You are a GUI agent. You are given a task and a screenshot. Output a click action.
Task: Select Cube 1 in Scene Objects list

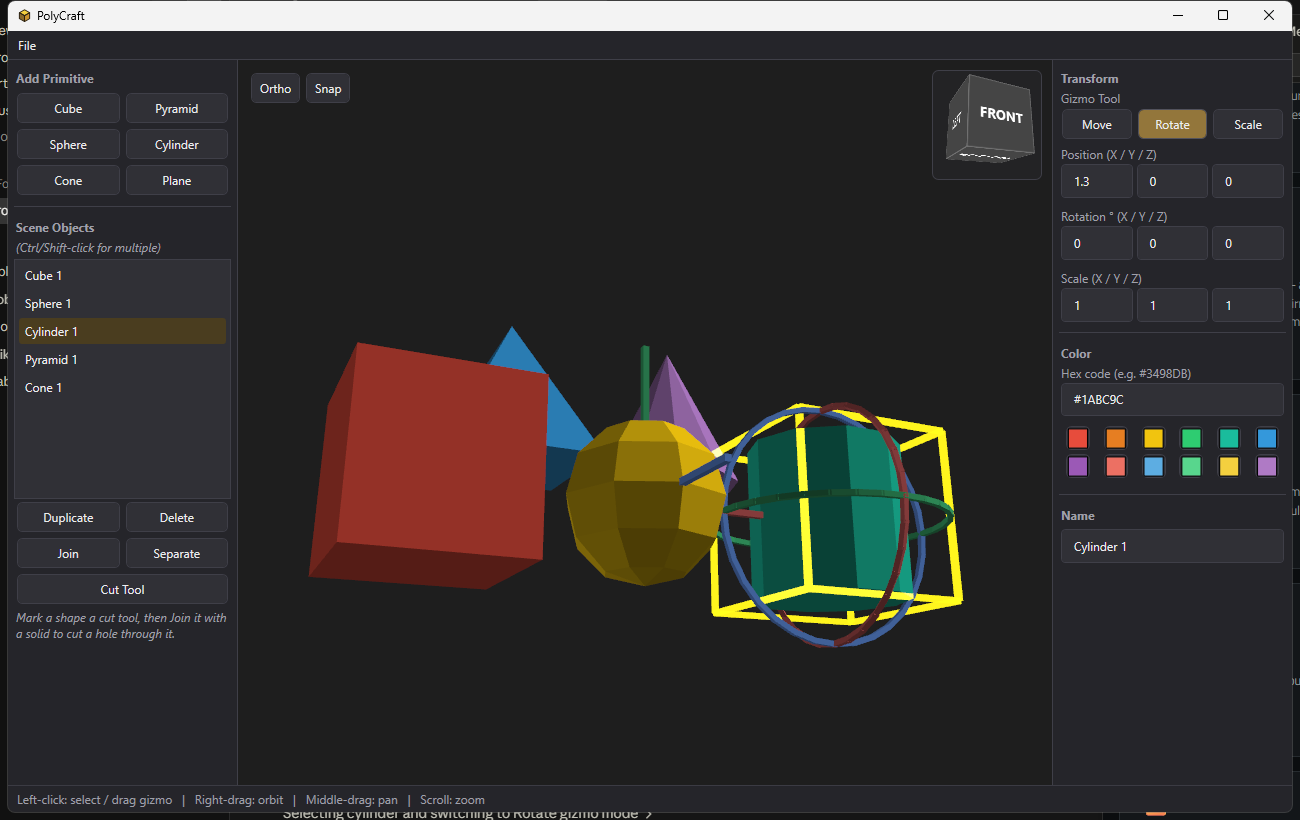[122, 275]
